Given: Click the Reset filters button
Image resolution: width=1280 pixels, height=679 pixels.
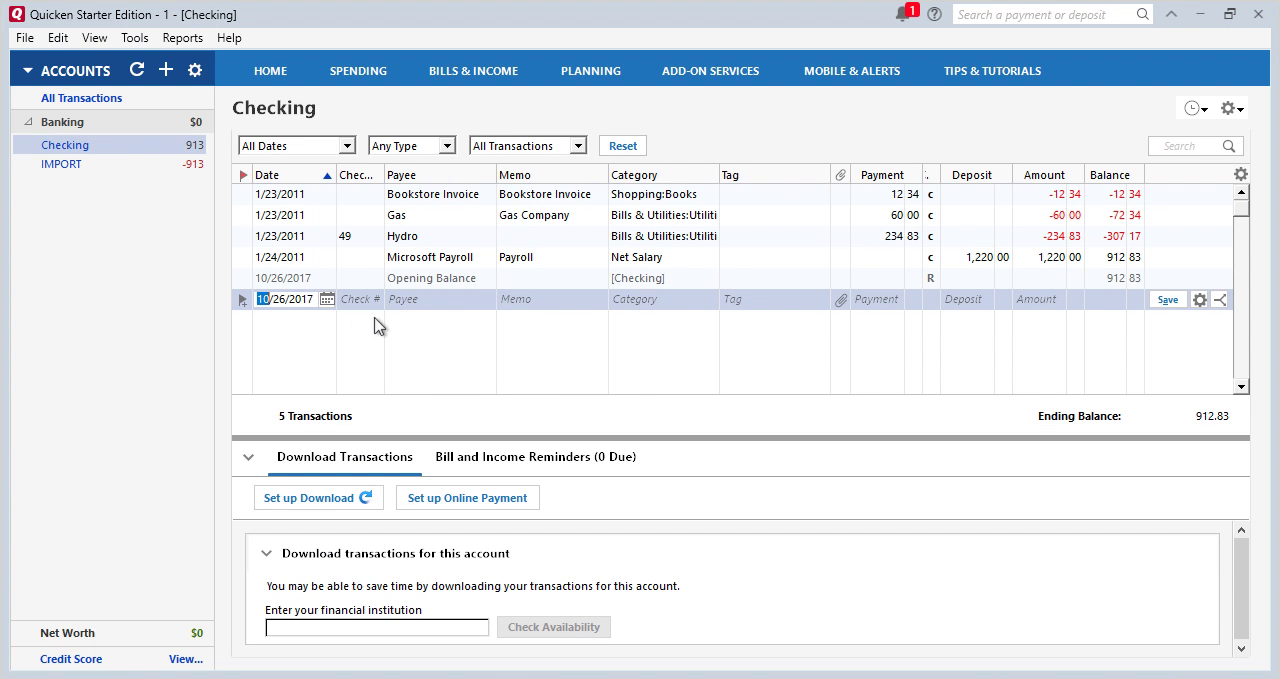Looking at the screenshot, I should coord(623,146).
